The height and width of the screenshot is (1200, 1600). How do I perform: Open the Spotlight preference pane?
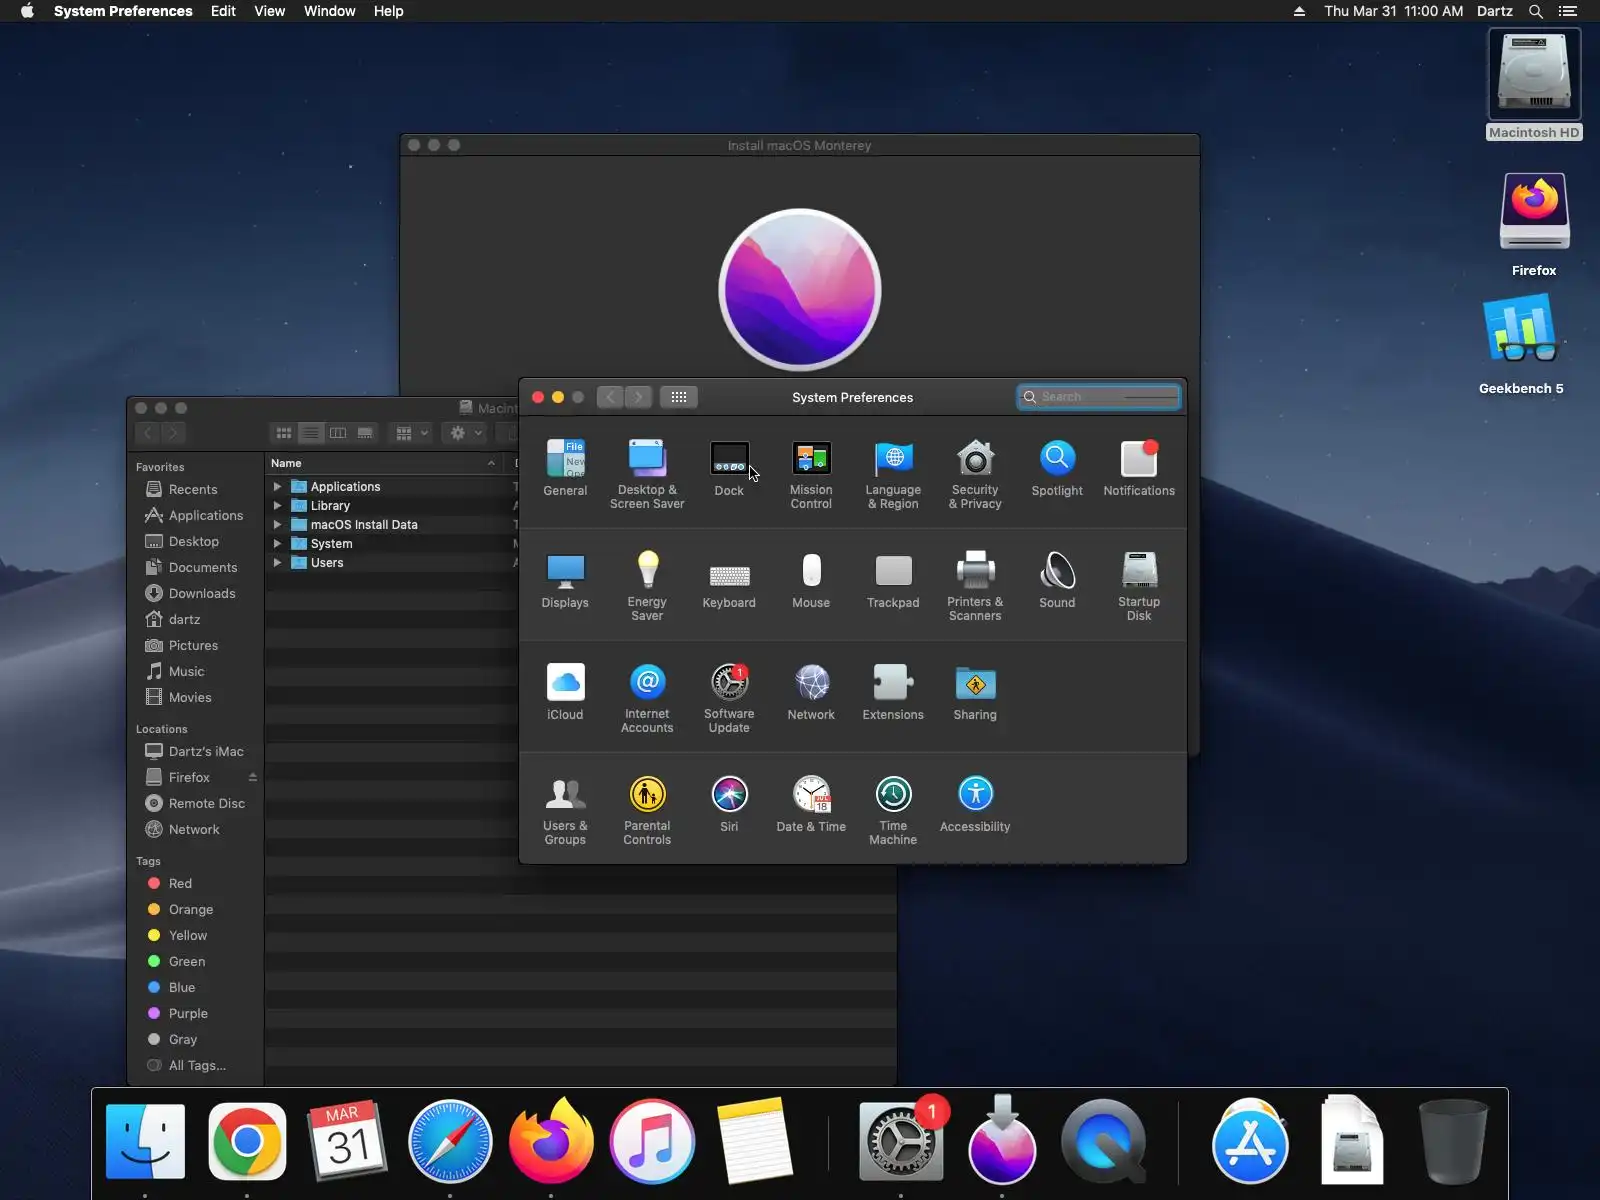tap(1057, 468)
